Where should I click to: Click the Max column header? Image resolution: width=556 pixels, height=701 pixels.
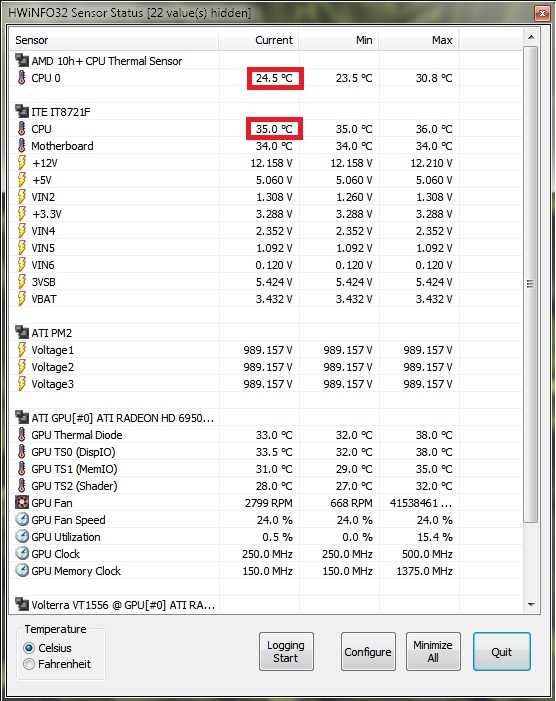pos(419,40)
